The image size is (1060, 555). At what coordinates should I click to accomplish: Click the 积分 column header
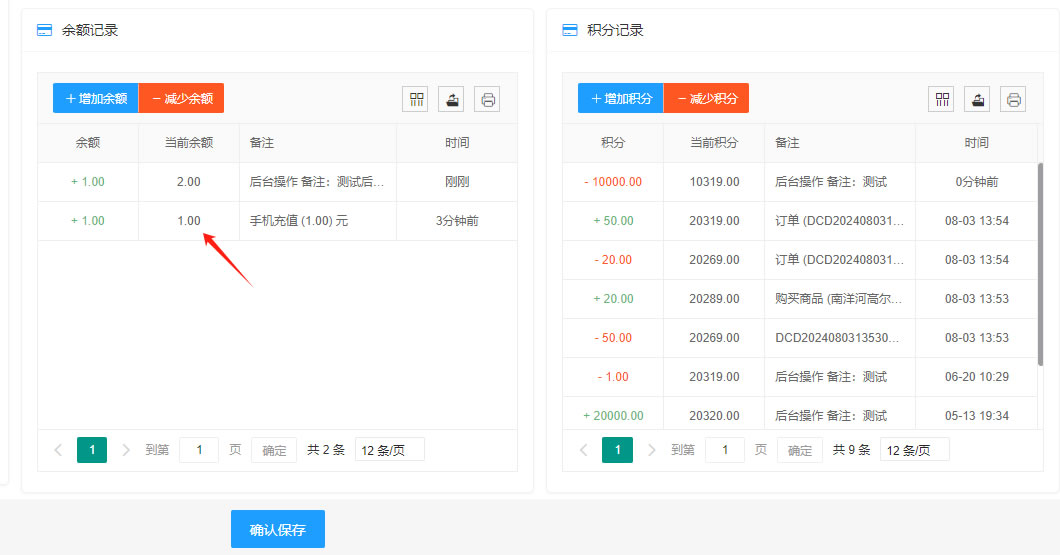613,143
